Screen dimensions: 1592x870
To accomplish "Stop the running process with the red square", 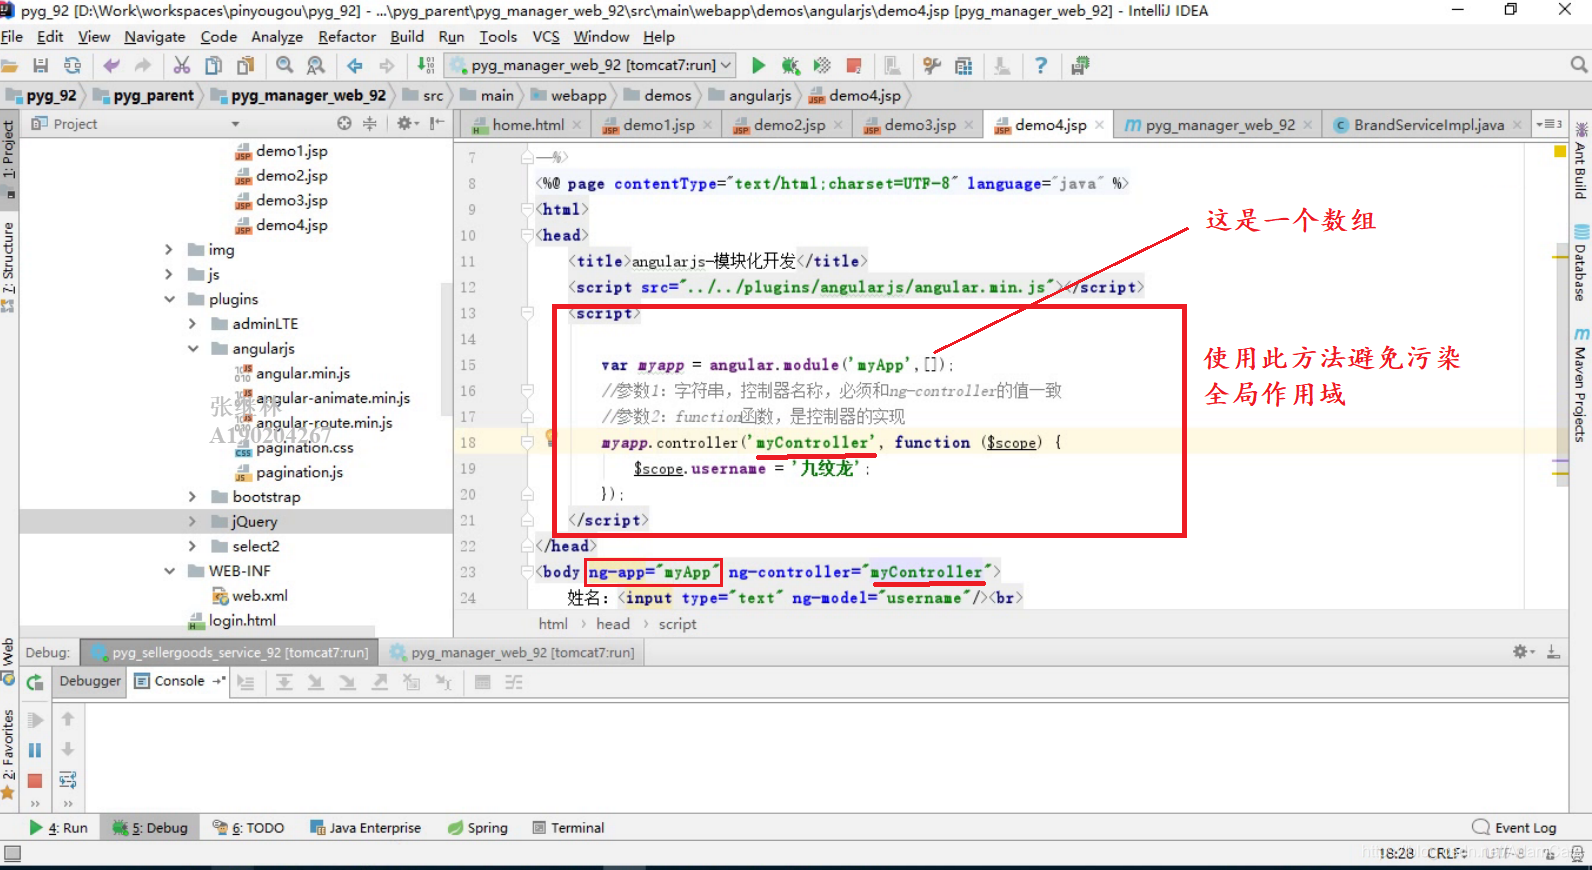I will [854, 66].
